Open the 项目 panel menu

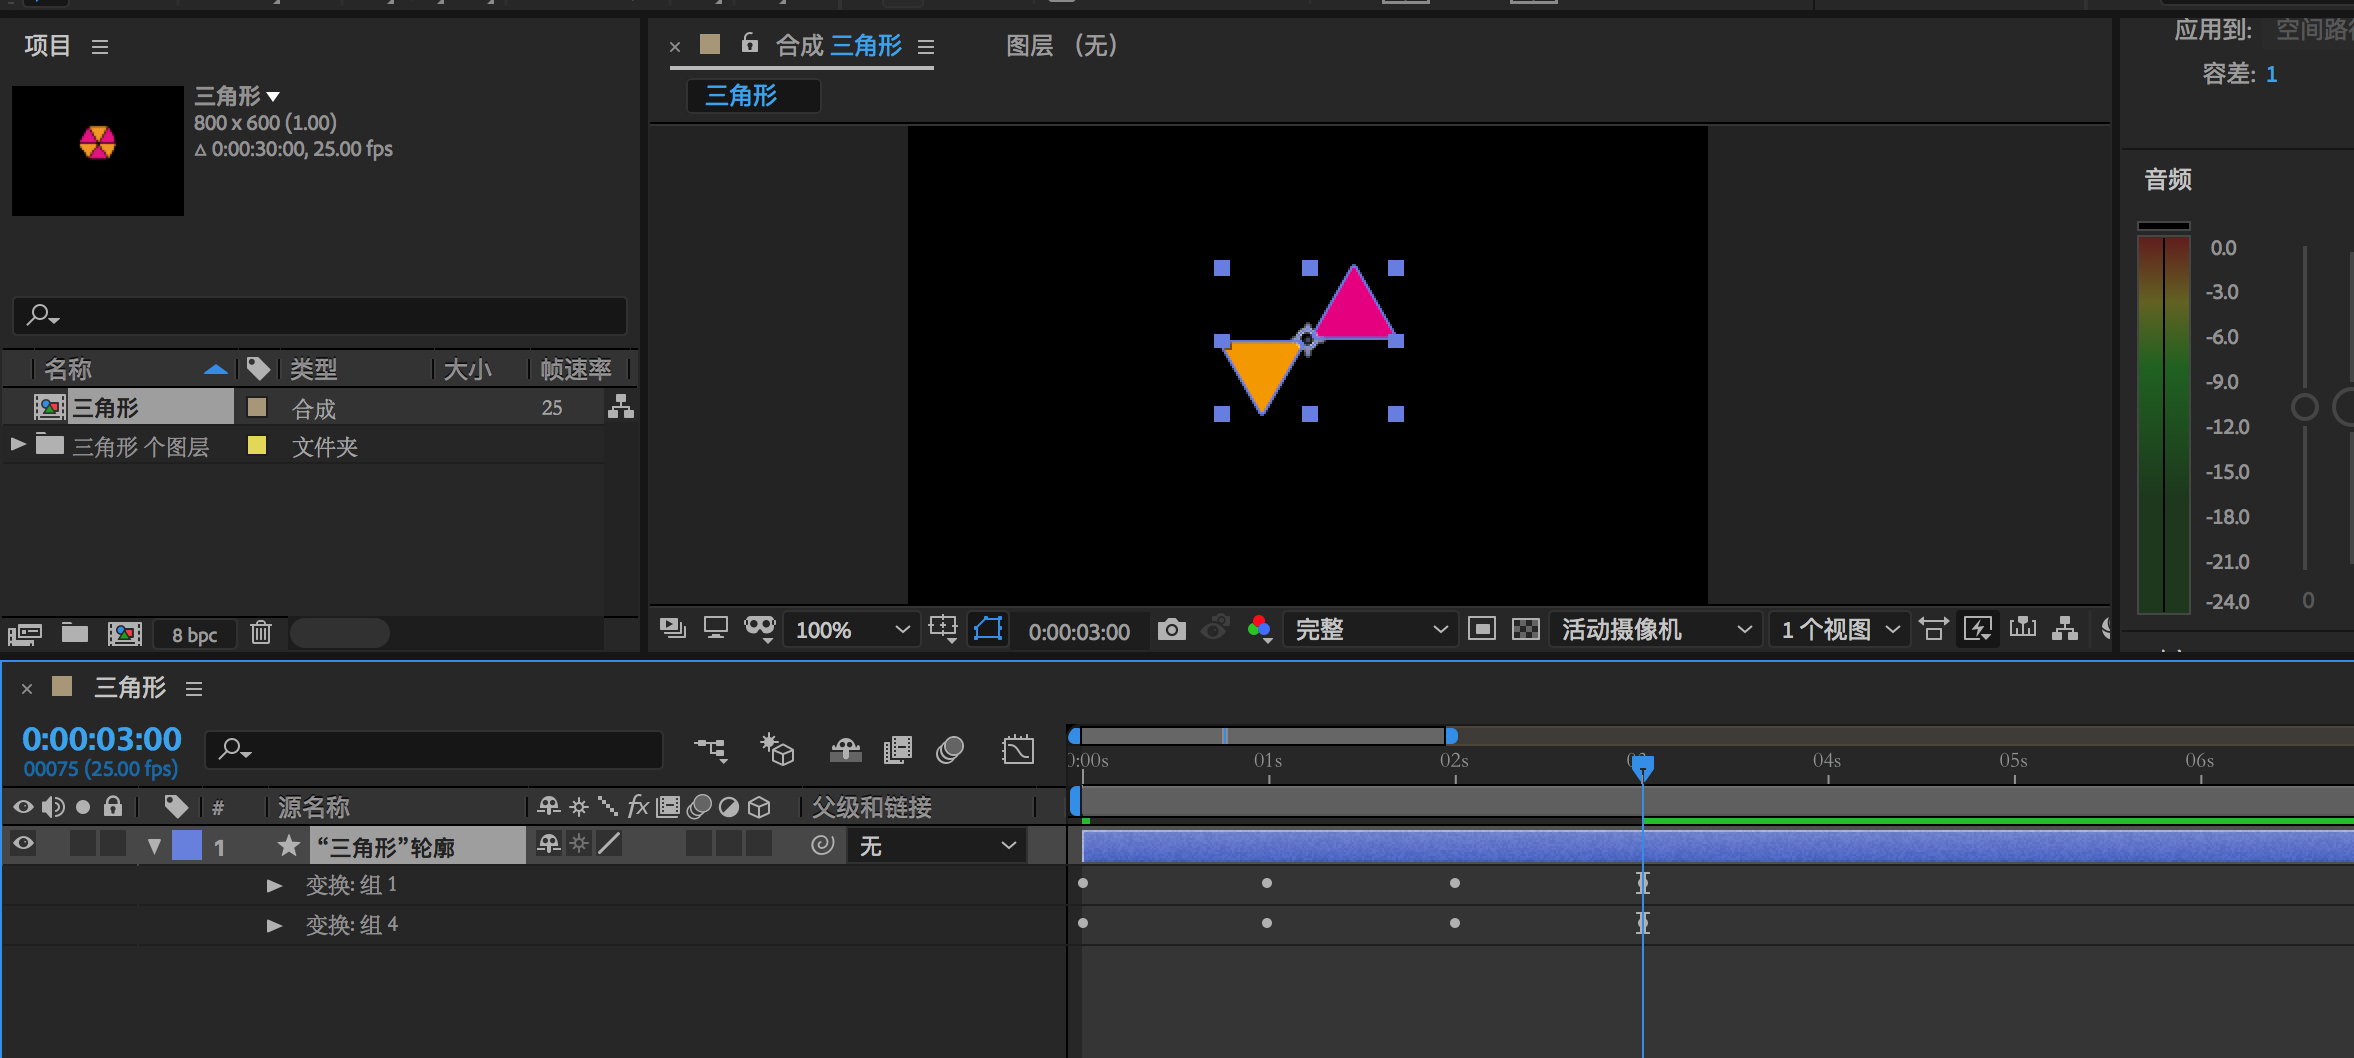[100, 47]
